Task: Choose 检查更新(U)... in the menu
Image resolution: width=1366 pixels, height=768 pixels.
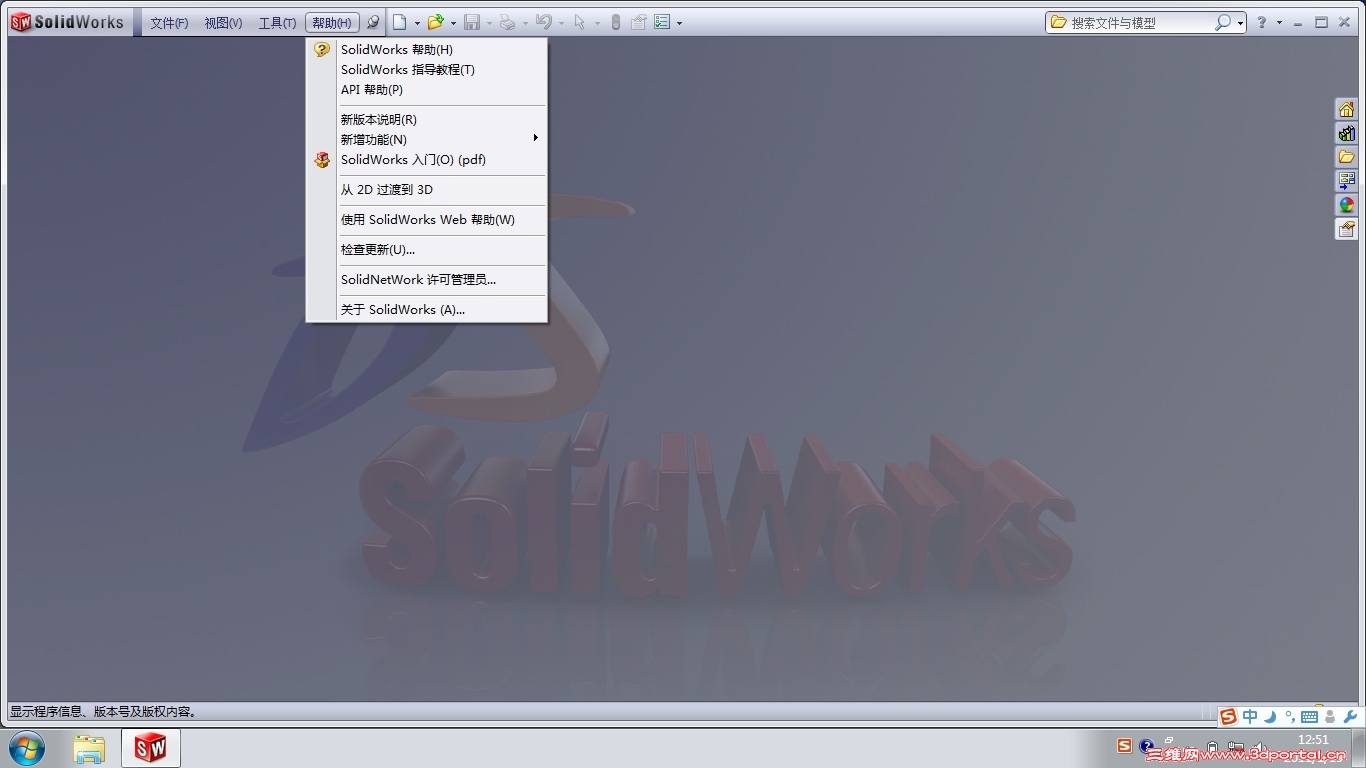Action: pyautogui.click(x=427, y=249)
